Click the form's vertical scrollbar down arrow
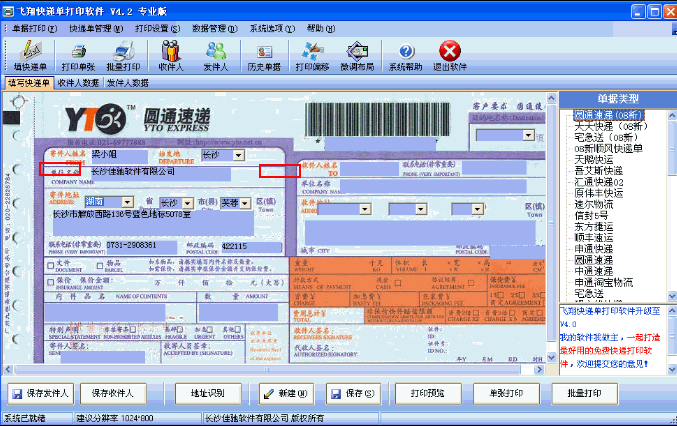This screenshot has width=677, height=426. point(551,357)
